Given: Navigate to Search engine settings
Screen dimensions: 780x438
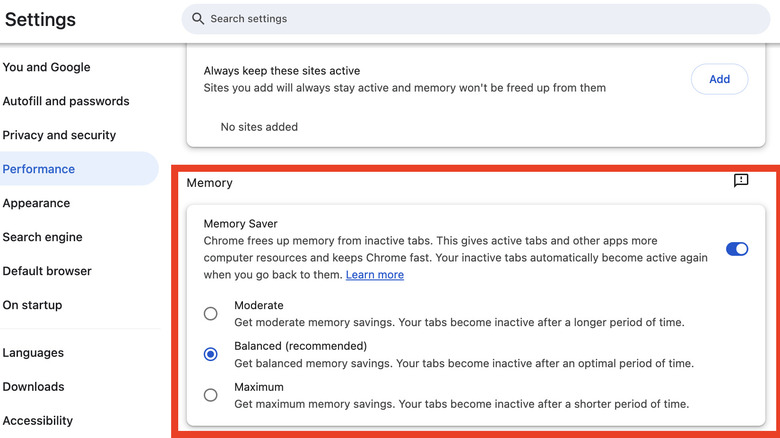Looking at the screenshot, I should [x=42, y=237].
